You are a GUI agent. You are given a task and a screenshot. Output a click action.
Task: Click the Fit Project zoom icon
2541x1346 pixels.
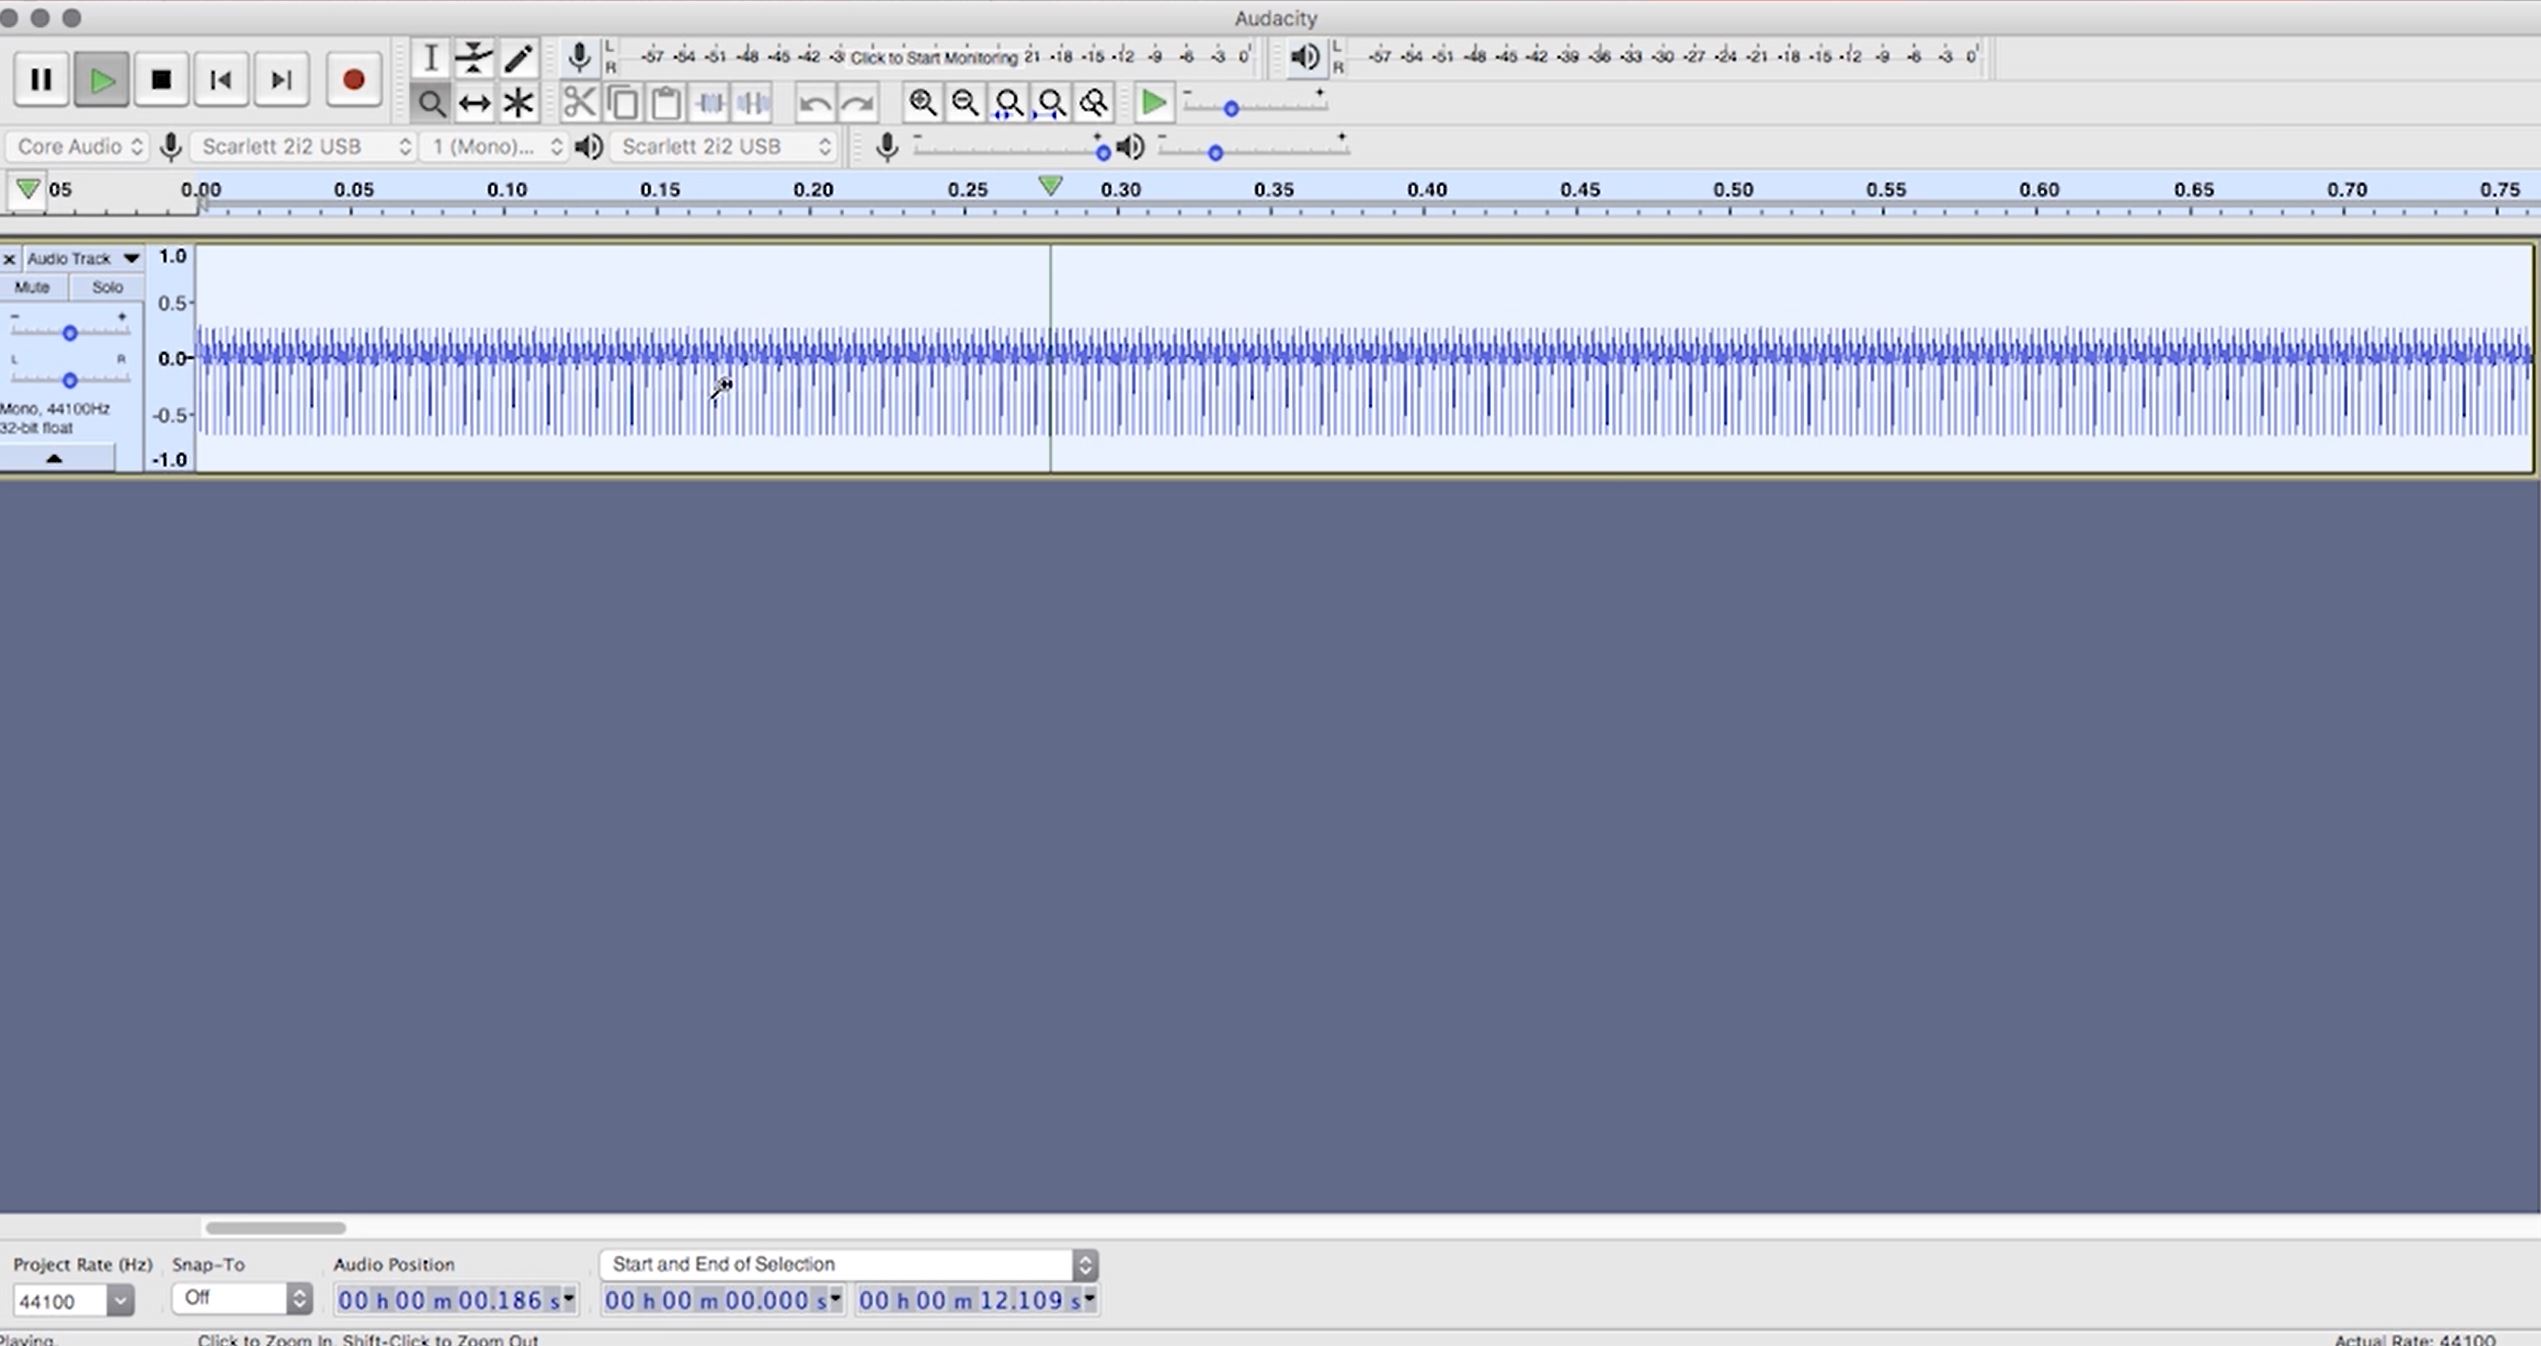click(x=1051, y=103)
